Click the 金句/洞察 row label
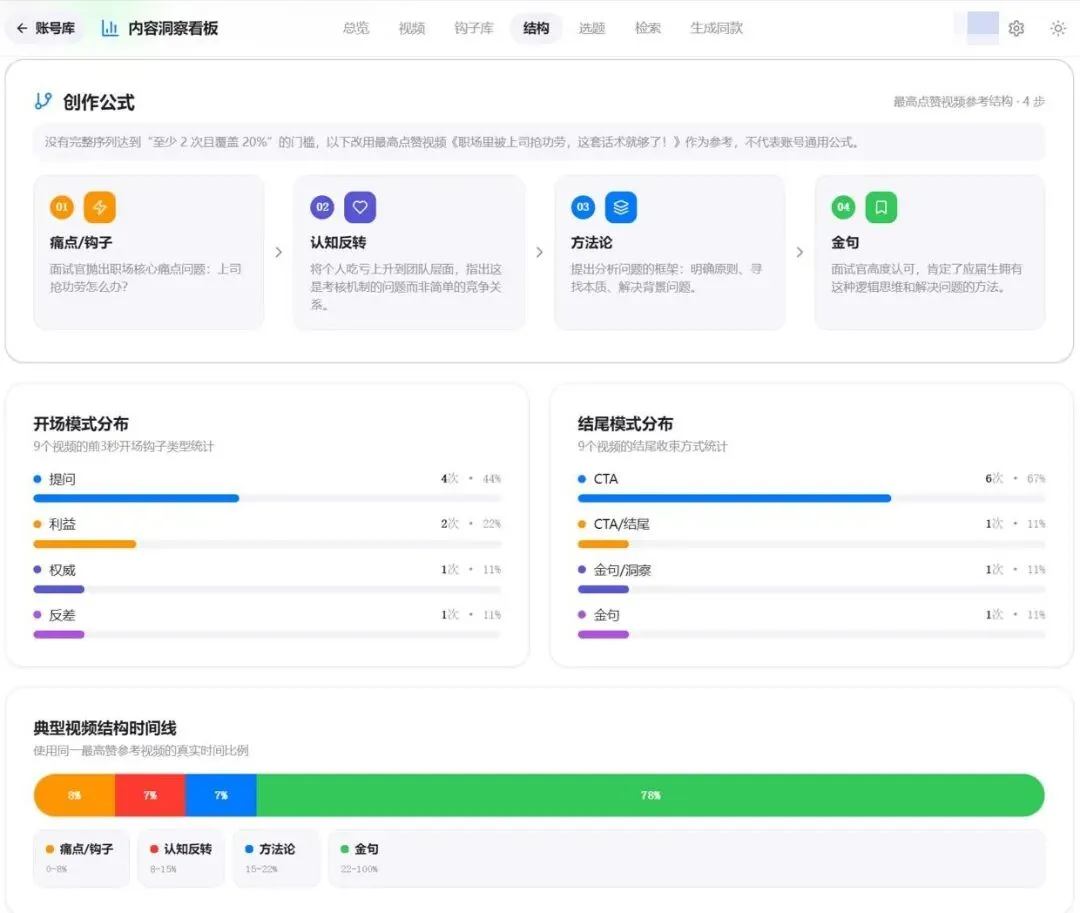 coord(622,570)
